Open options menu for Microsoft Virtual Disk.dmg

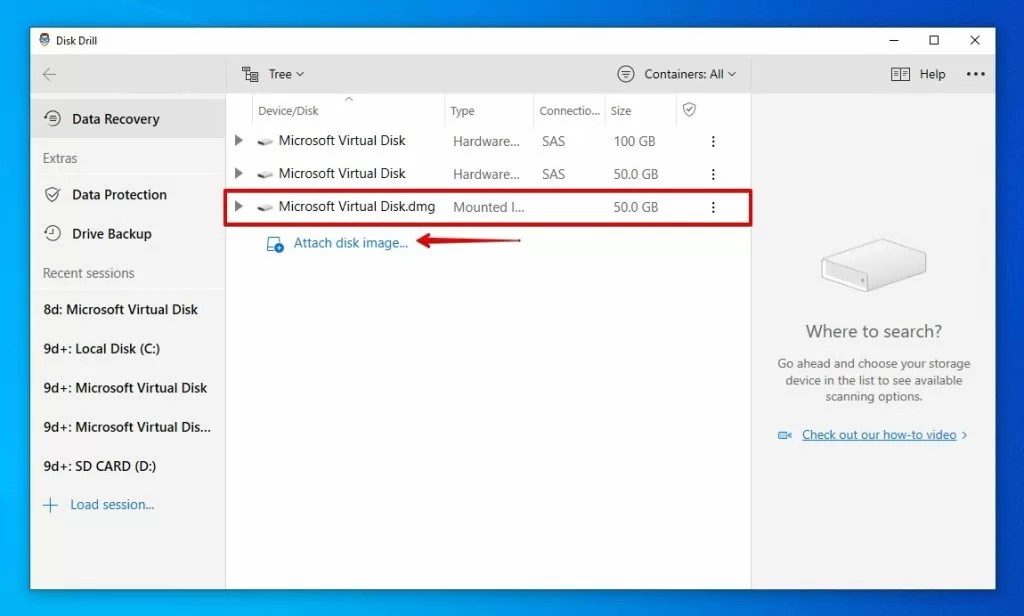(713, 207)
